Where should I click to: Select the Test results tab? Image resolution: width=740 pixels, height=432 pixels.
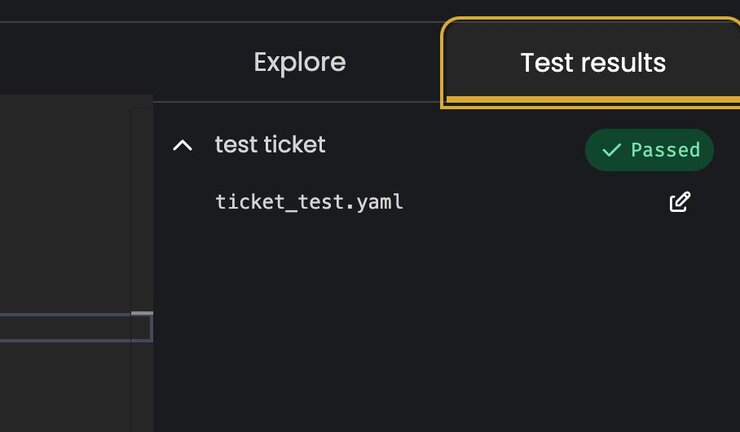tap(592, 63)
